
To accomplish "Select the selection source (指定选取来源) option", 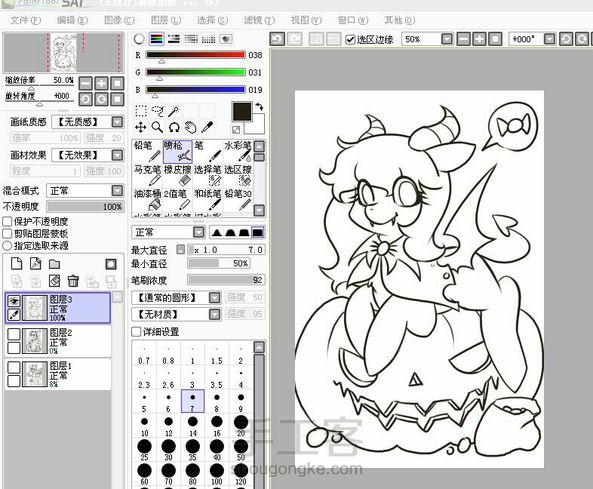I will (x=7, y=245).
